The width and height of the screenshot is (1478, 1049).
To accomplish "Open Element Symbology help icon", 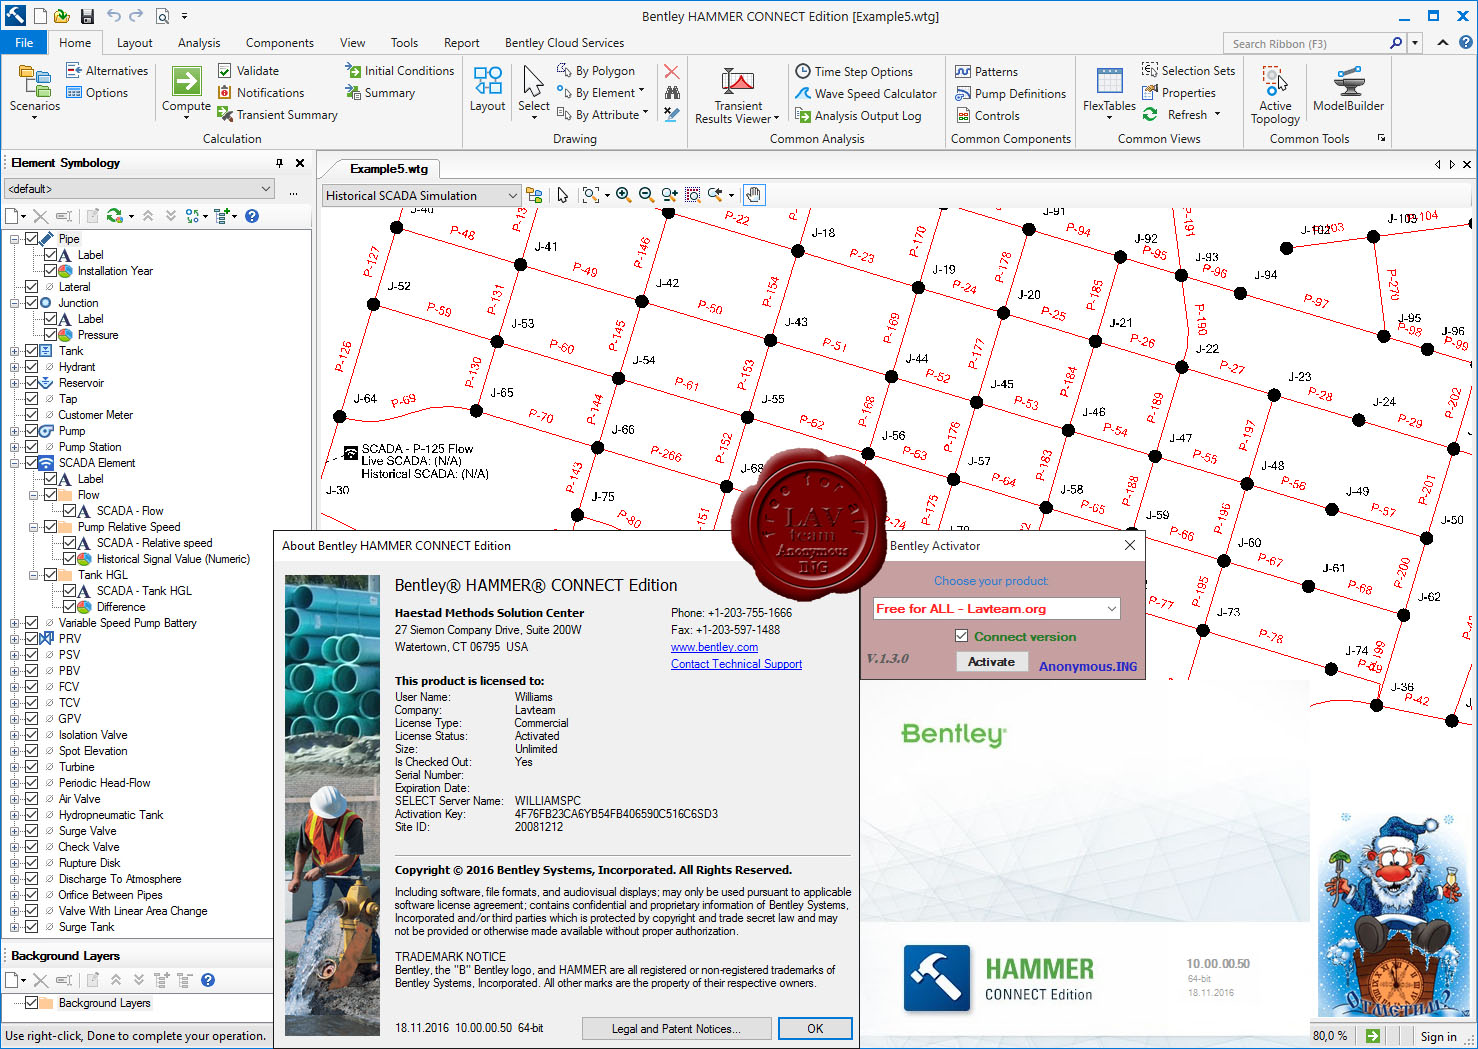I will (x=252, y=216).
